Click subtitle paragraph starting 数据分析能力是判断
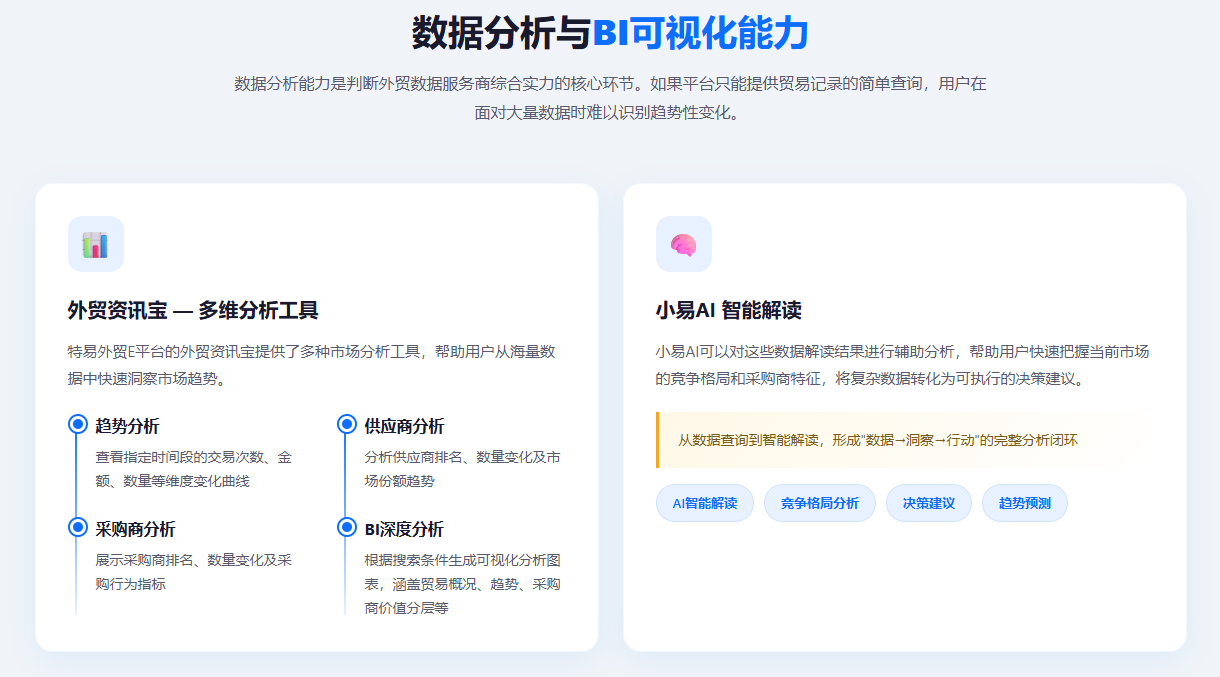 pyautogui.click(x=610, y=98)
